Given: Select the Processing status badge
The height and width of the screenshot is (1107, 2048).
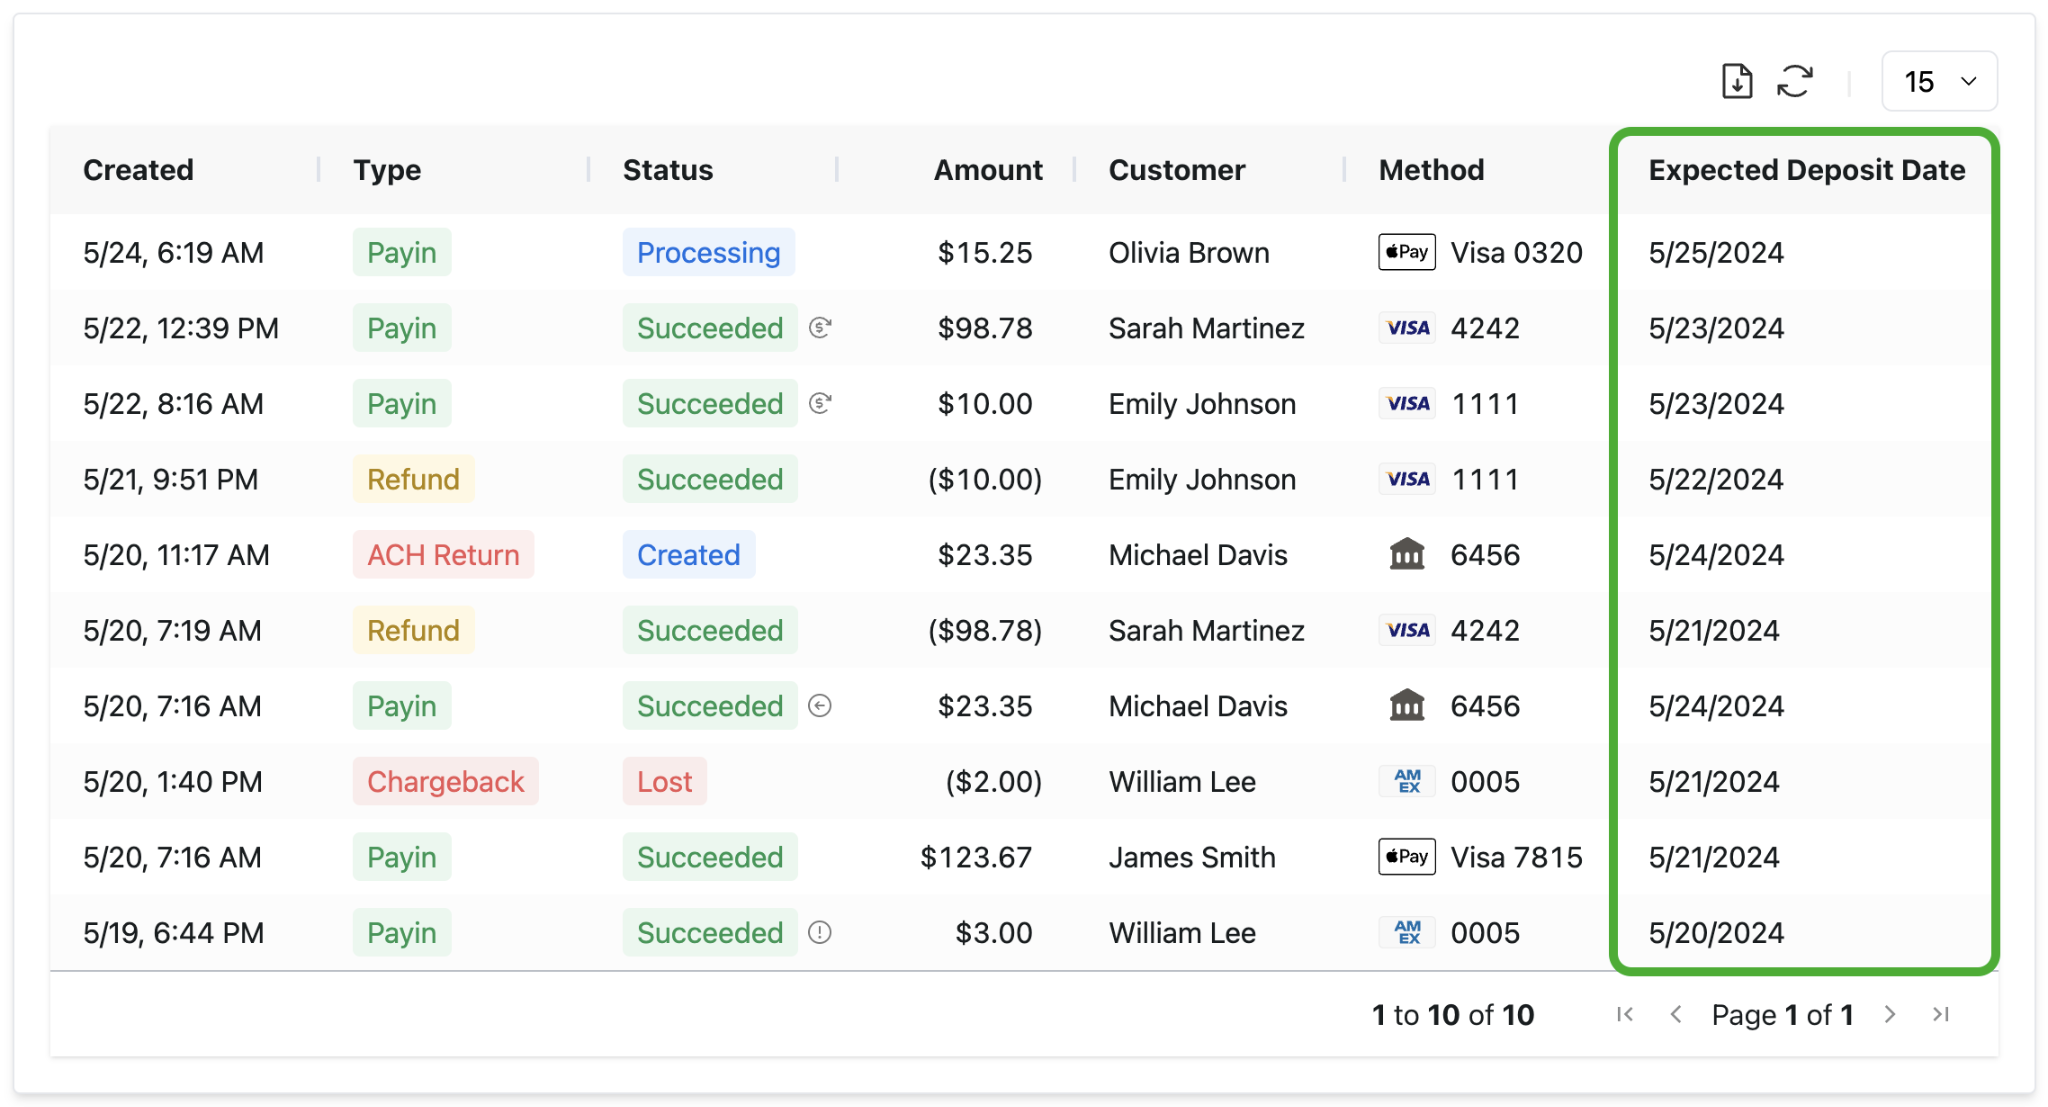Looking at the screenshot, I should coord(708,252).
